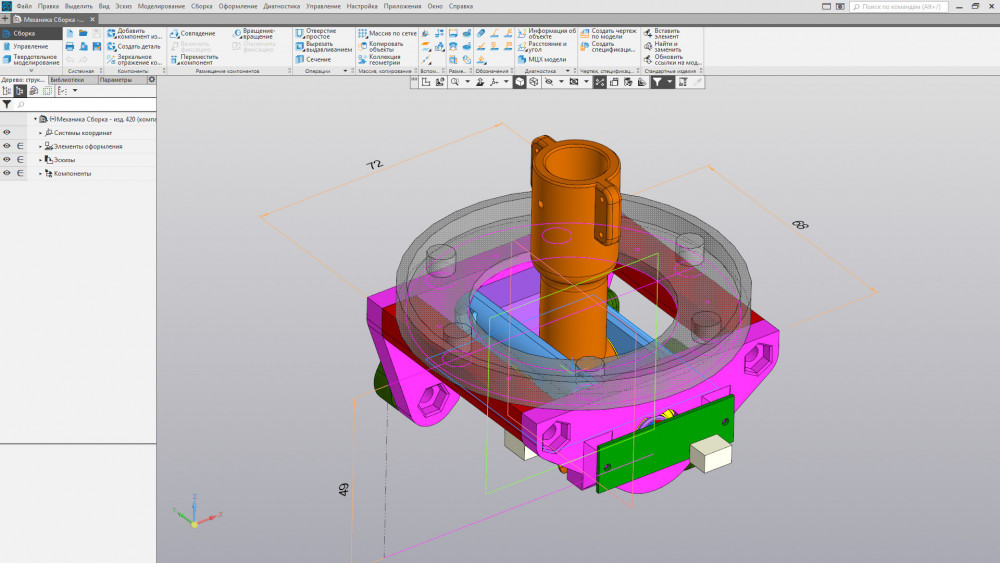Expand the 'Элементы оформления' tree node
Screen dimensions: 1000x563
tap(41, 146)
